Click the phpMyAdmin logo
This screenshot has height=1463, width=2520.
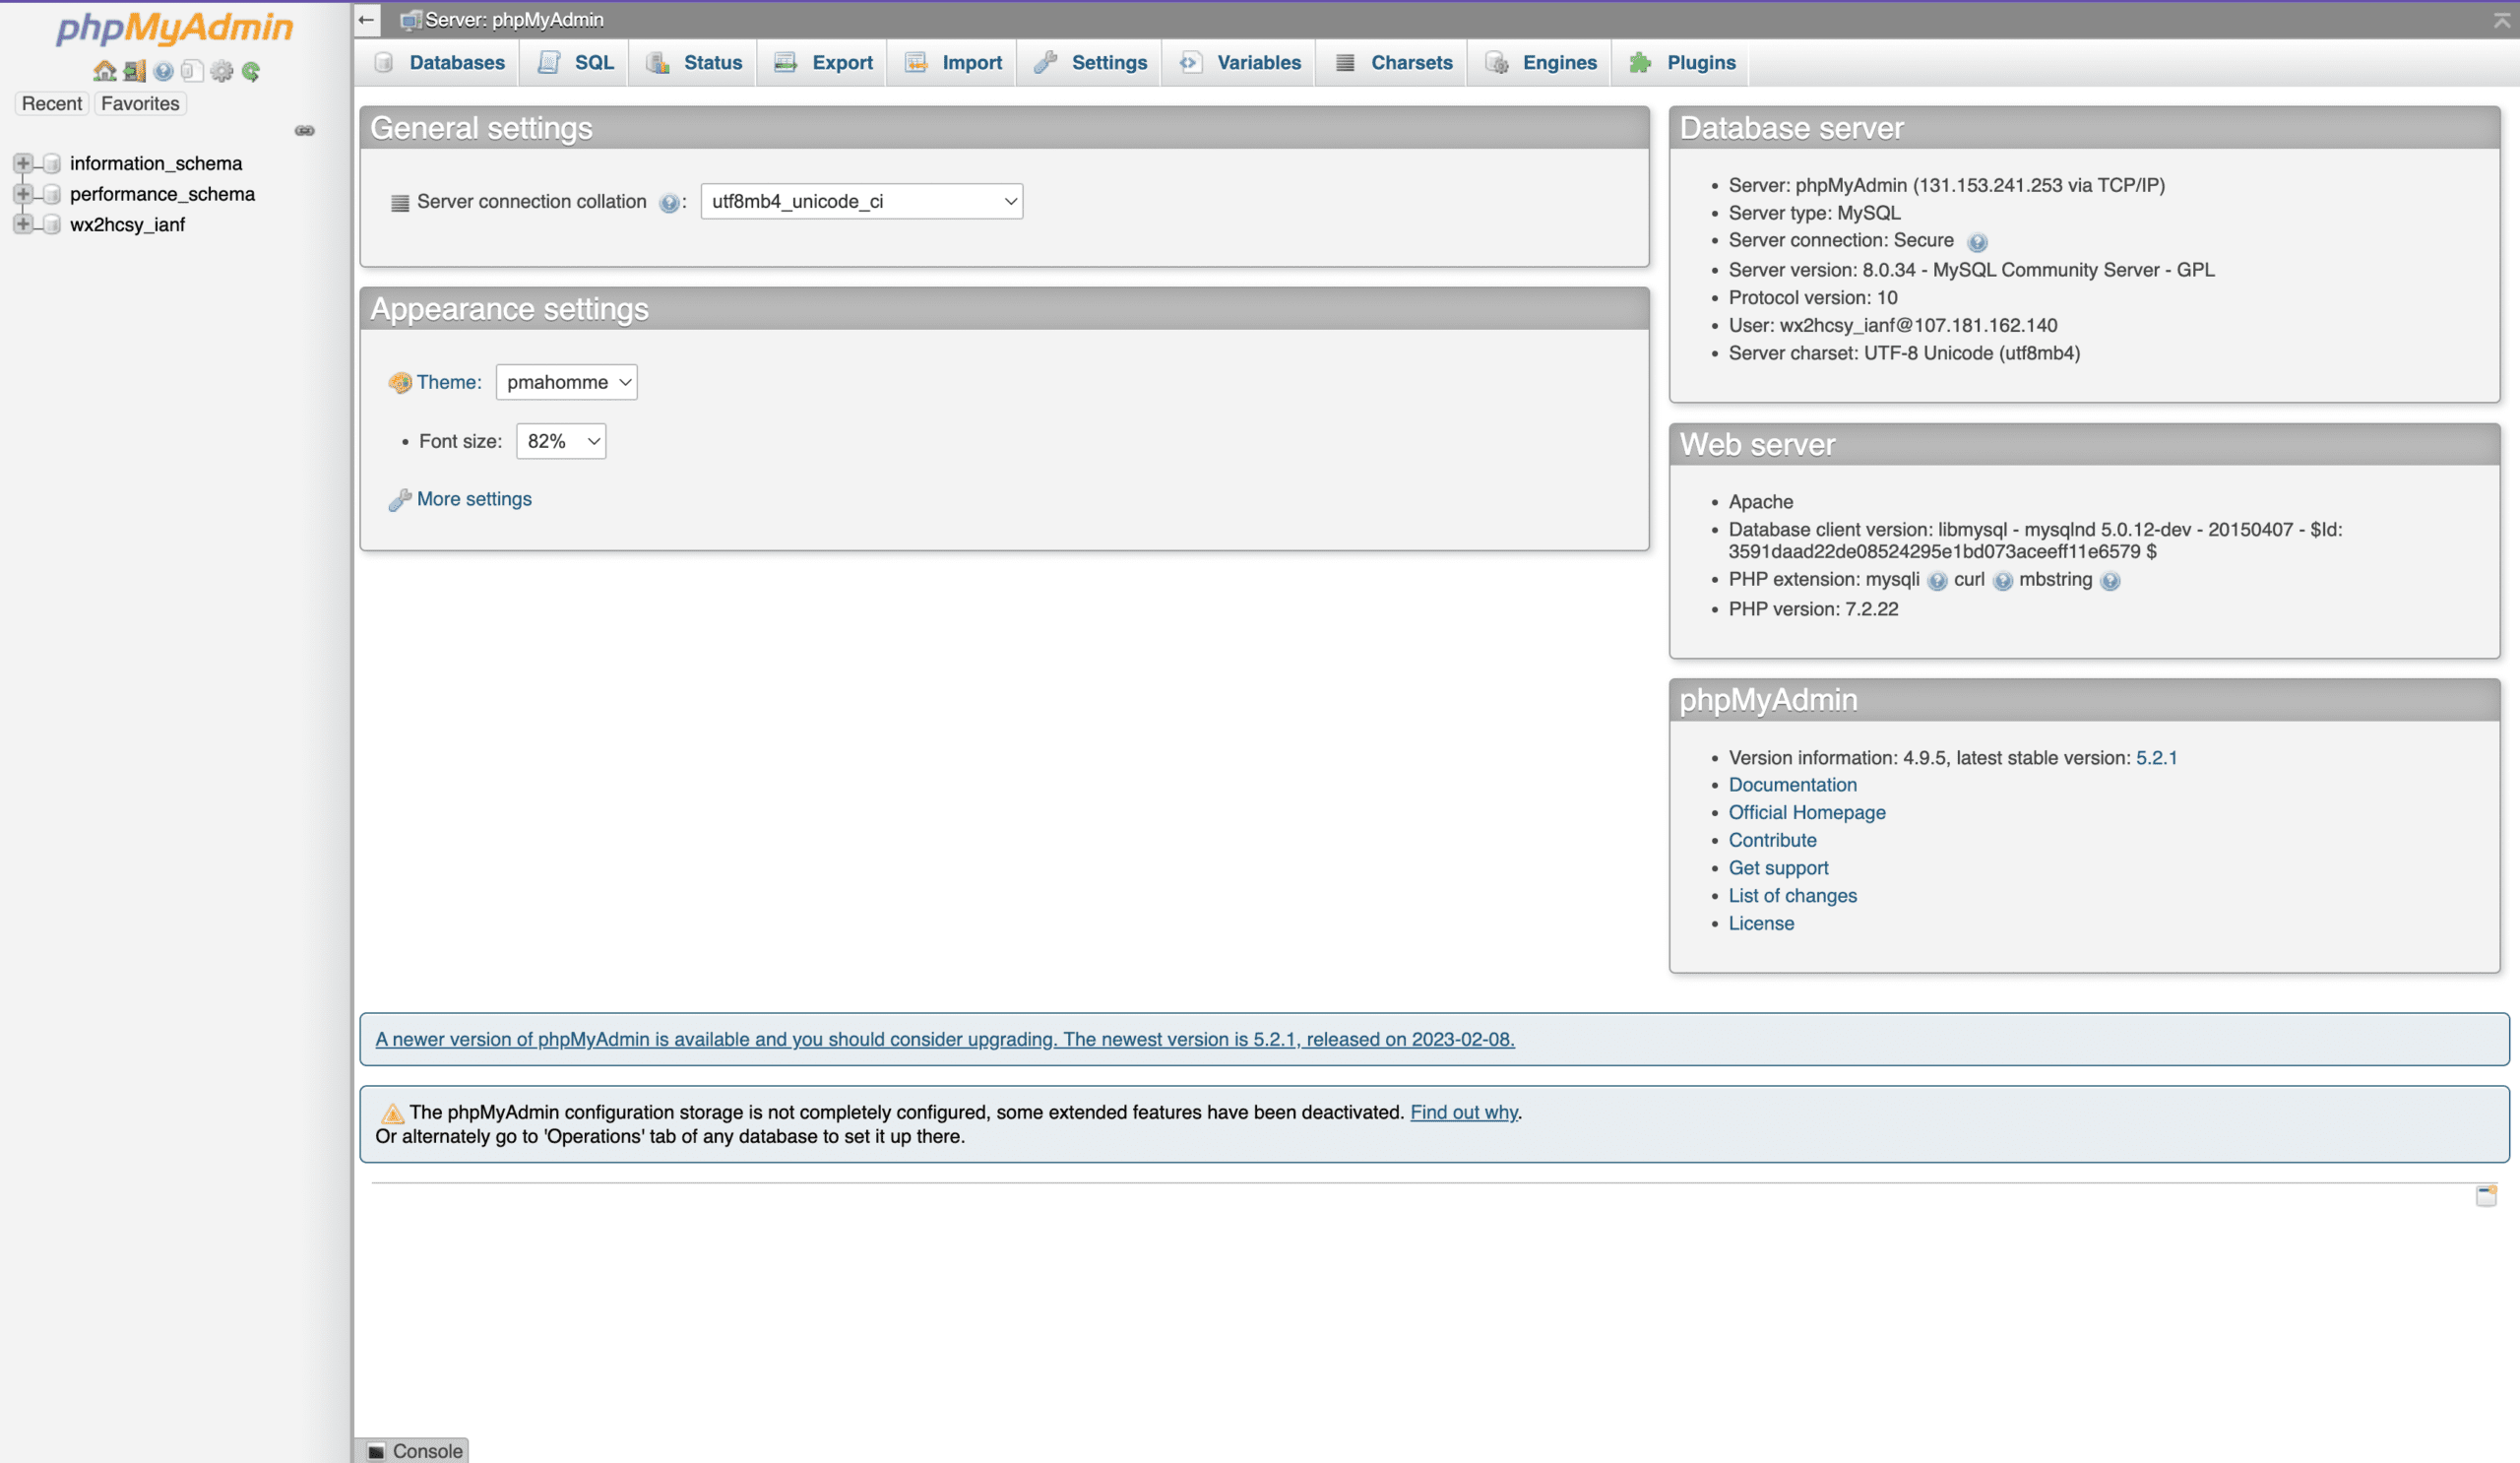coord(174,27)
